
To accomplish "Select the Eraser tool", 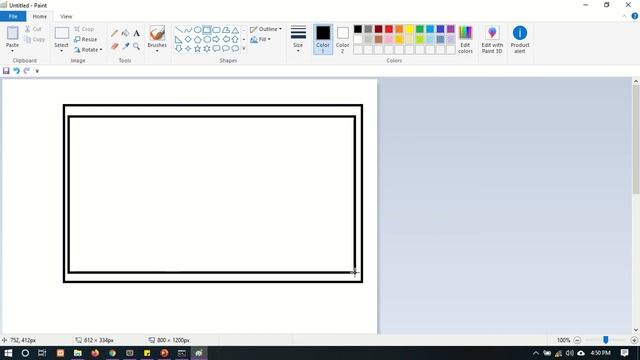I will [115, 46].
